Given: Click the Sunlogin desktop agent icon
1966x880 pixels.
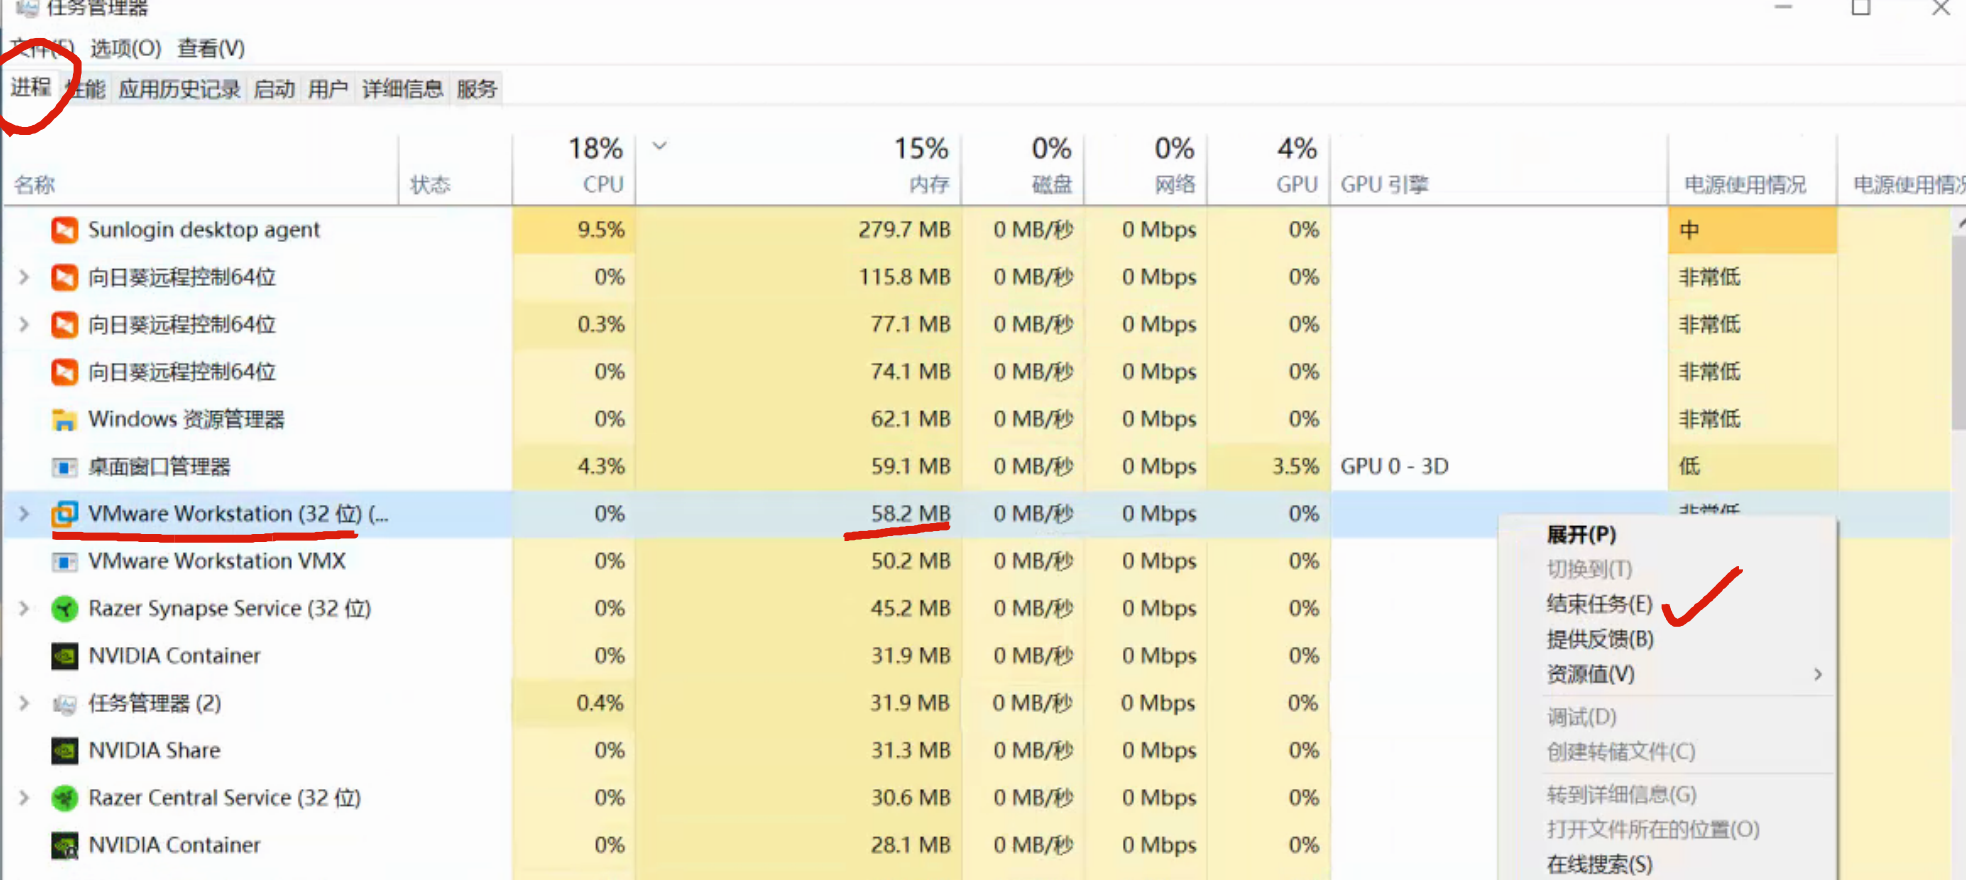Looking at the screenshot, I should [x=64, y=230].
